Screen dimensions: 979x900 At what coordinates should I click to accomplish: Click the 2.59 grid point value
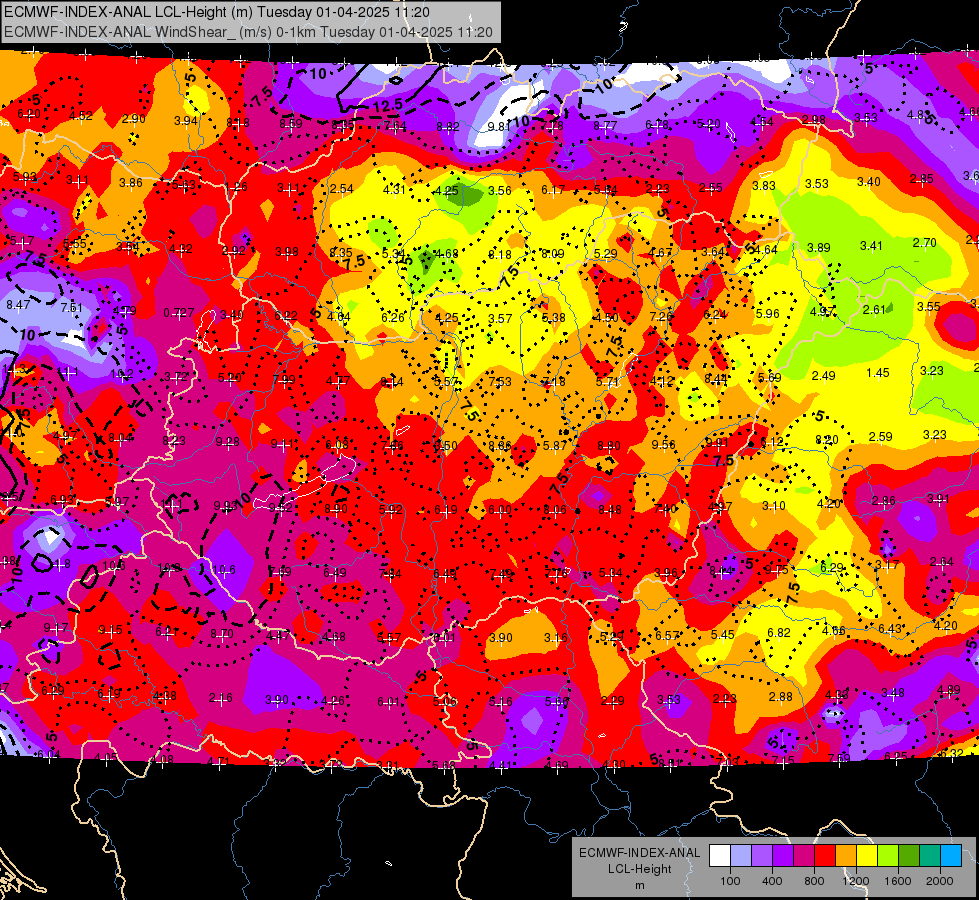[880, 437]
